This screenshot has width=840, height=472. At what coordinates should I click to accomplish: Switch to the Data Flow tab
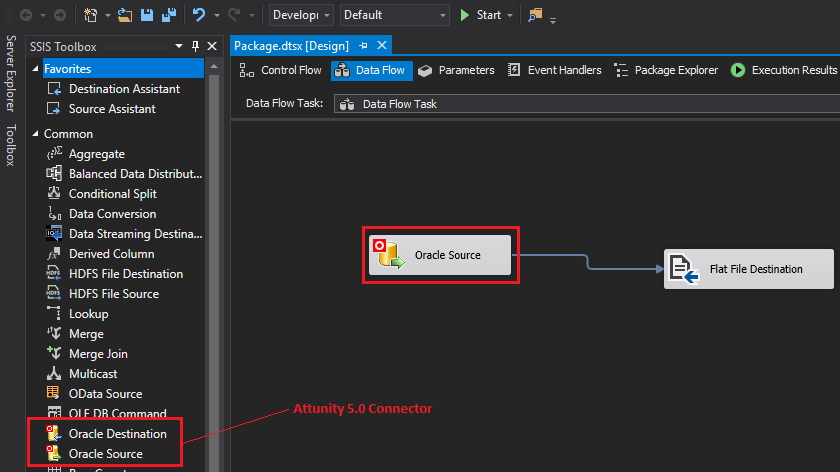tap(371, 70)
